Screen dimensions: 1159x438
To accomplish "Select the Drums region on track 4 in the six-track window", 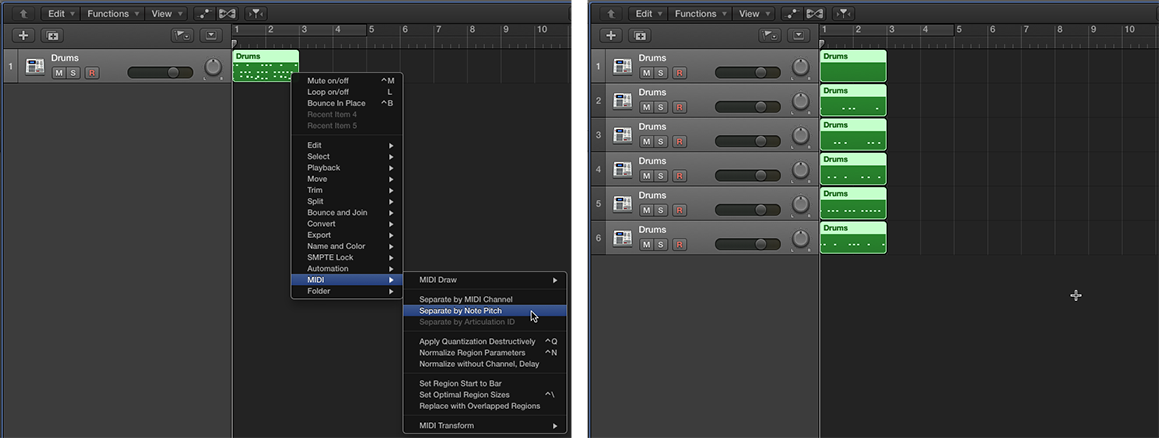I will coord(853,169).
